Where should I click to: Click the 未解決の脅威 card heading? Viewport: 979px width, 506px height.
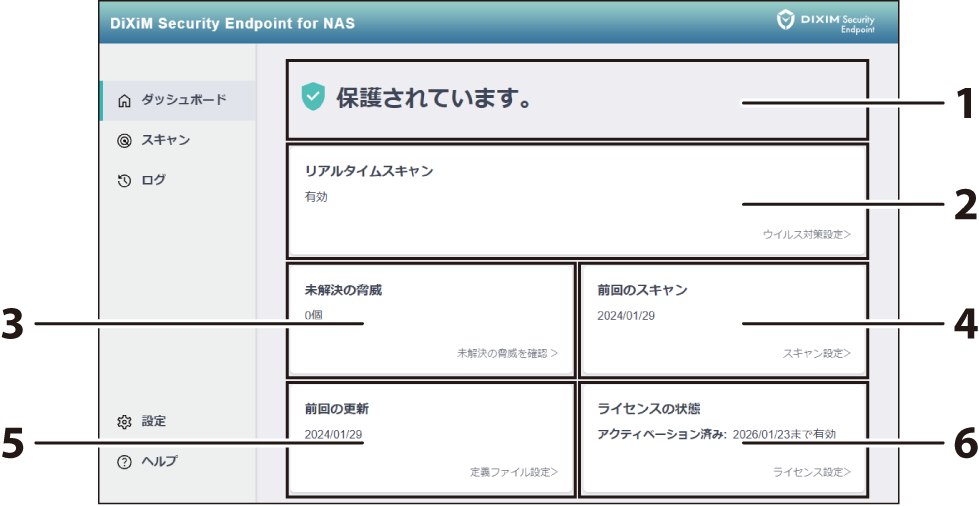[343, 290]
